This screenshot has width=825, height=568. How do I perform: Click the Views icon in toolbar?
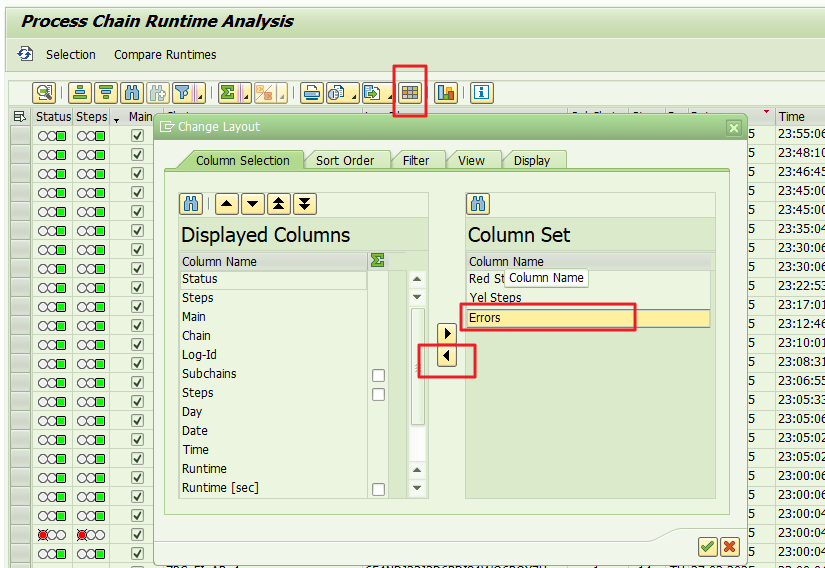click(x=337, y=93)
